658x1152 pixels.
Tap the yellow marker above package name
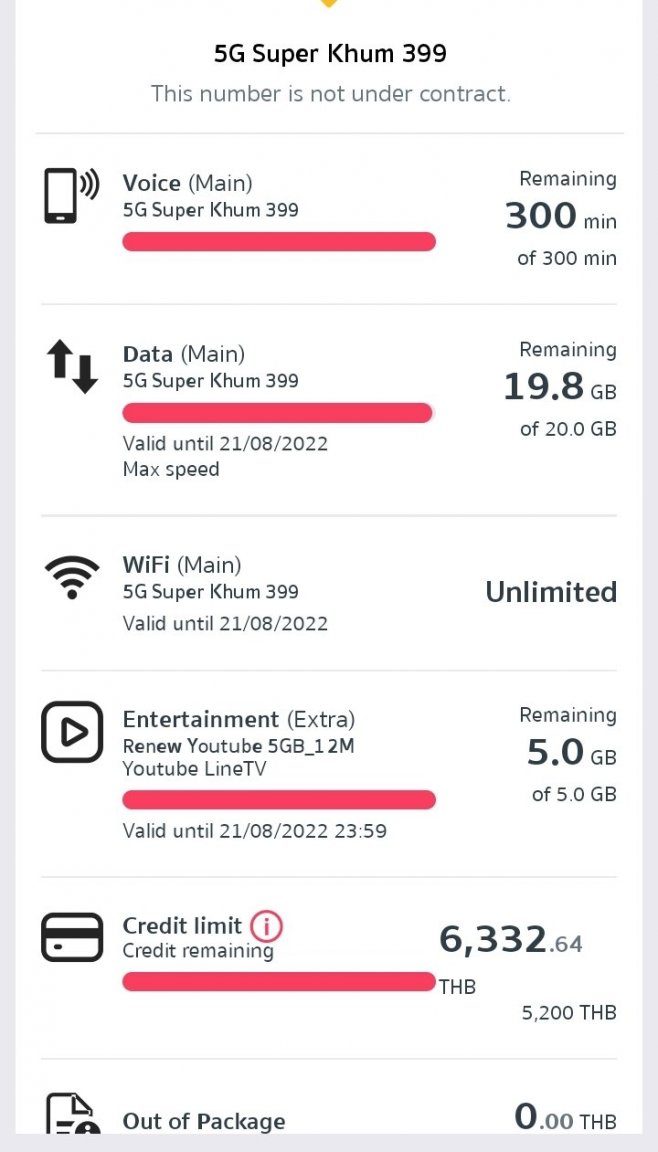329,4
